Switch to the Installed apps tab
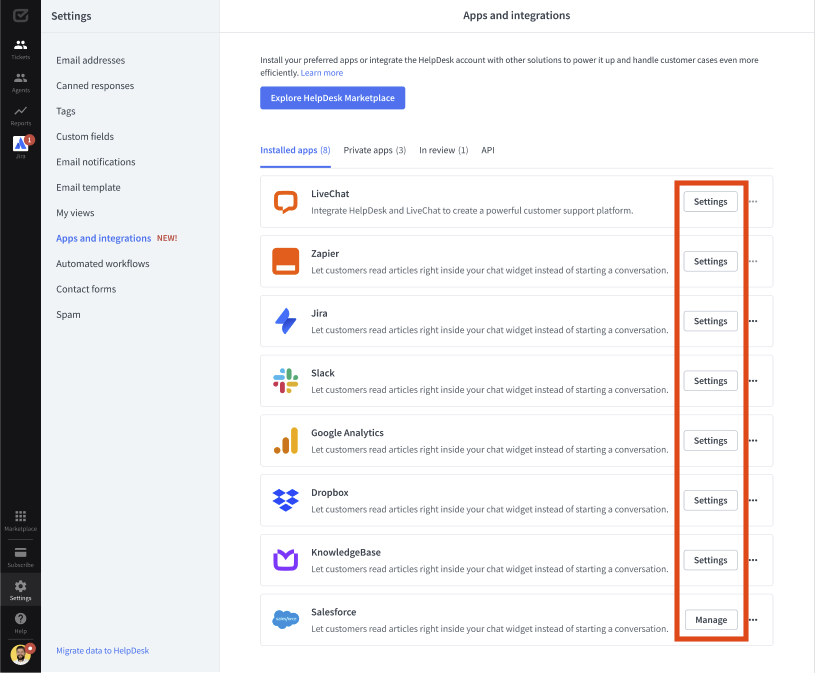The image size is (815, 673). click(x=295, y=150)
